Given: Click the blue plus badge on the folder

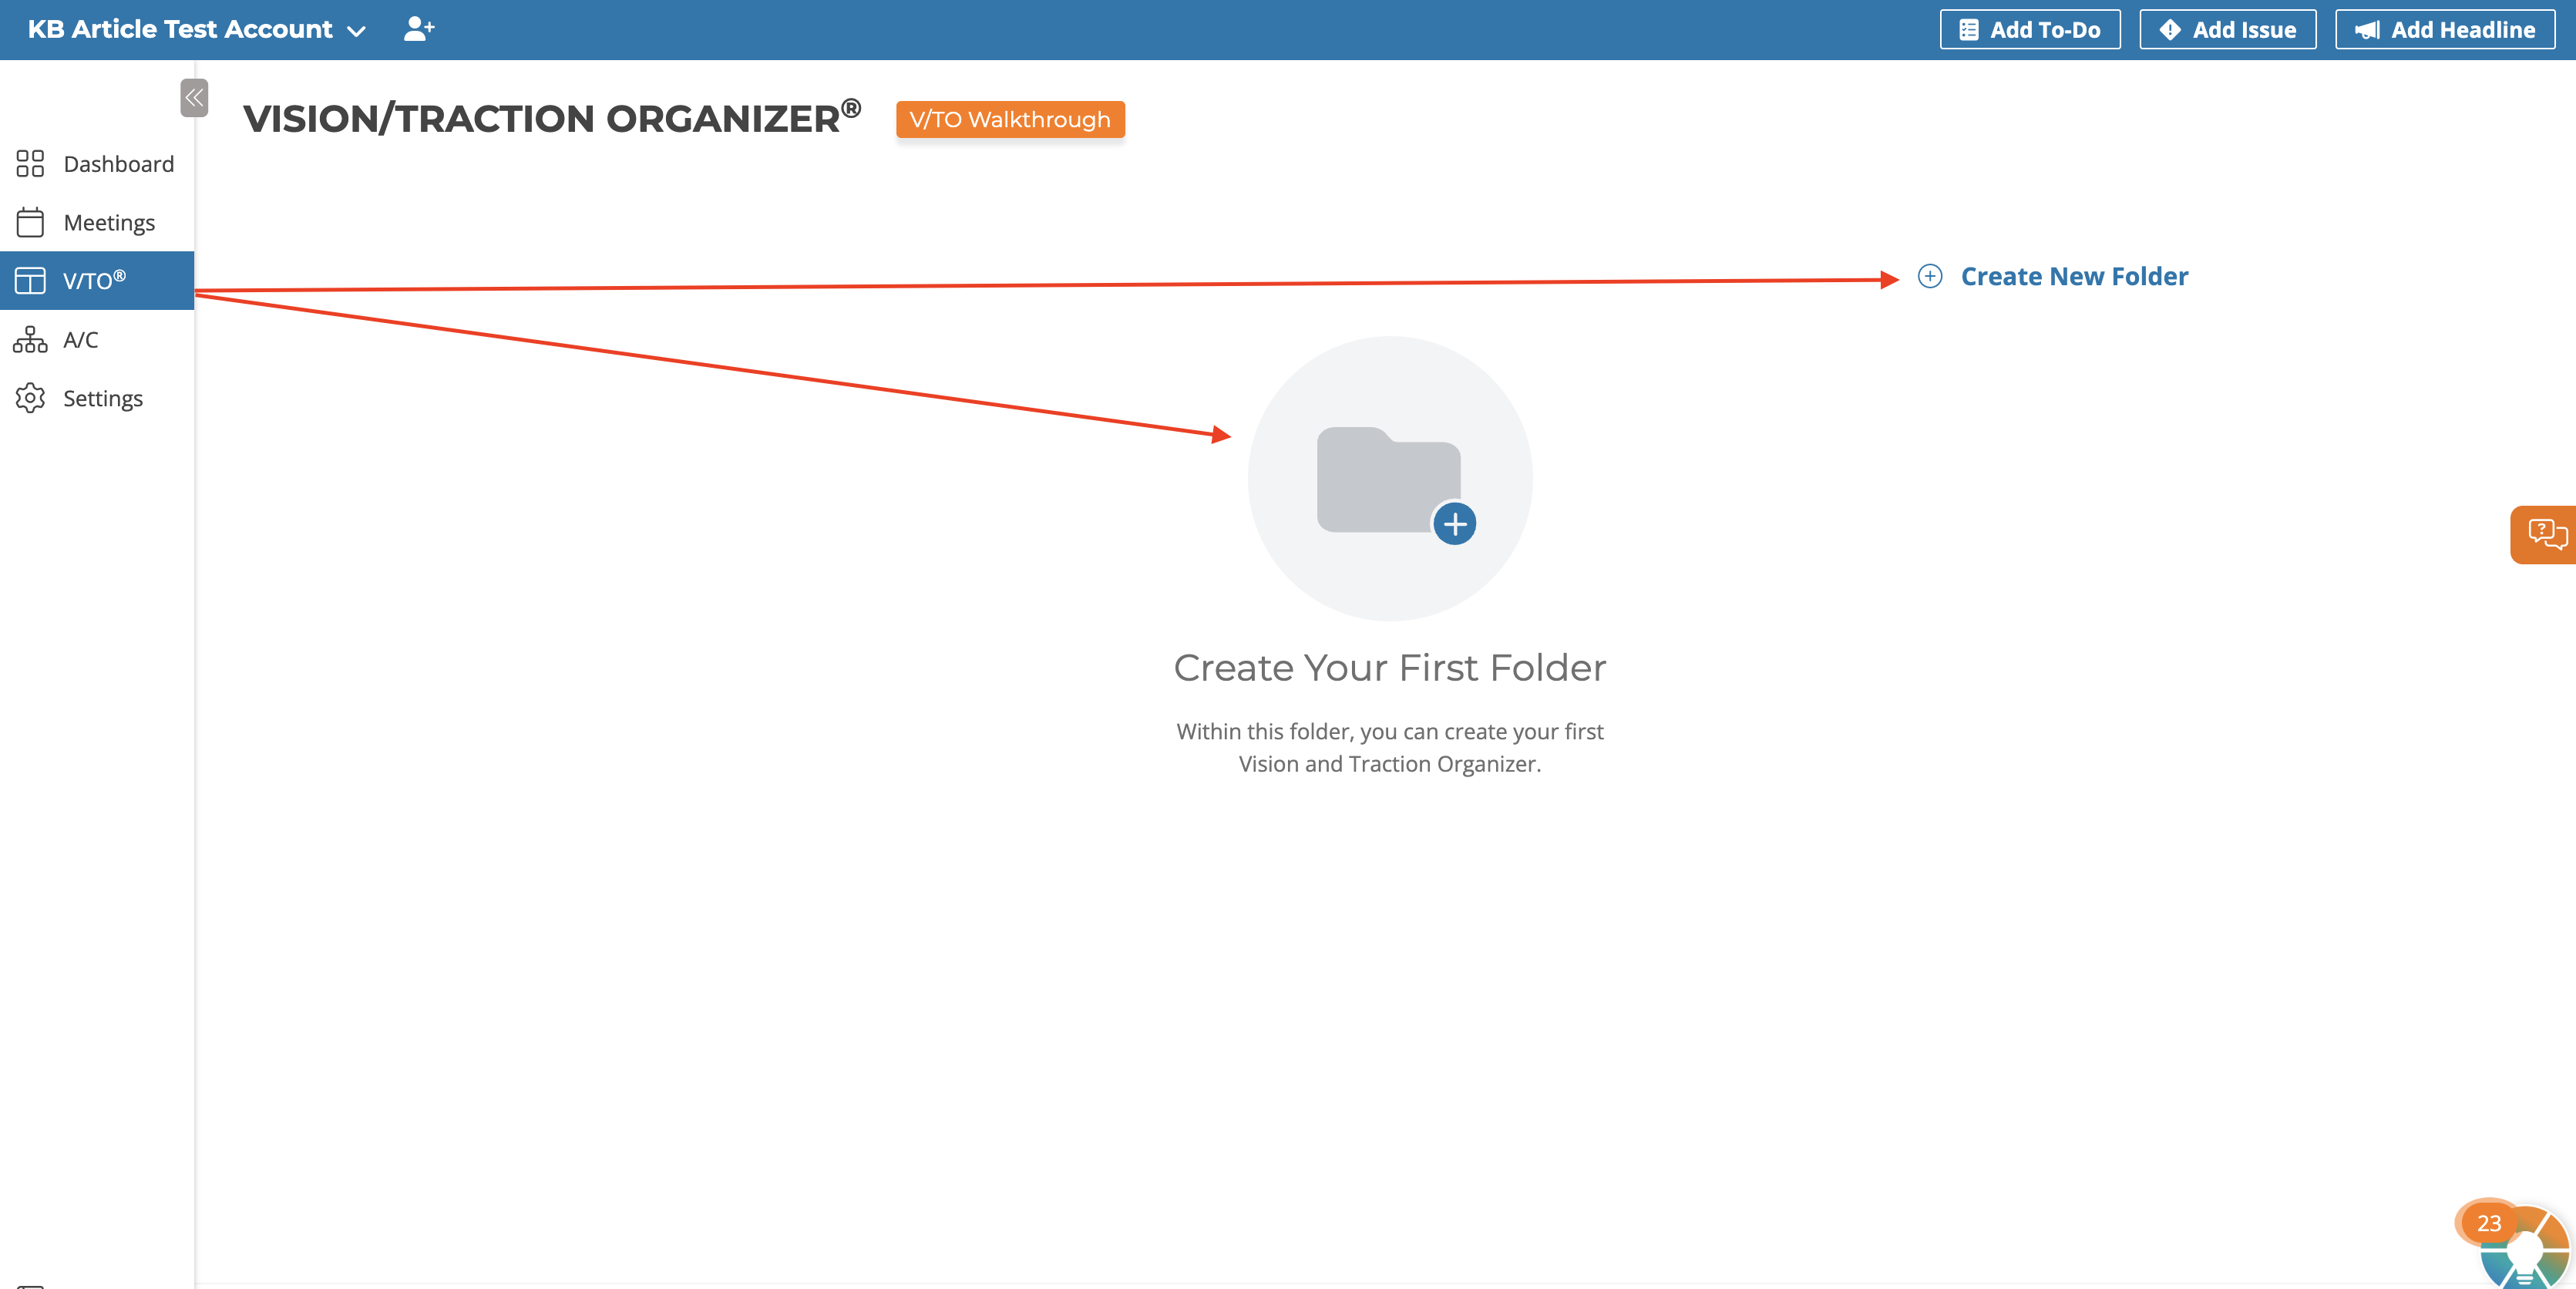Looking at the screenshot, I should [x=1455, y=524].
